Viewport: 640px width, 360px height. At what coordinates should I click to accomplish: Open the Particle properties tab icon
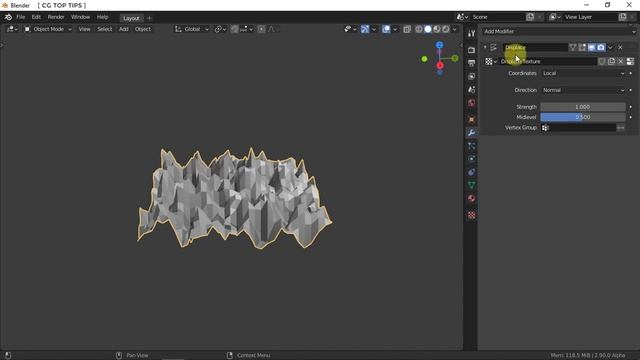(471, 146)
